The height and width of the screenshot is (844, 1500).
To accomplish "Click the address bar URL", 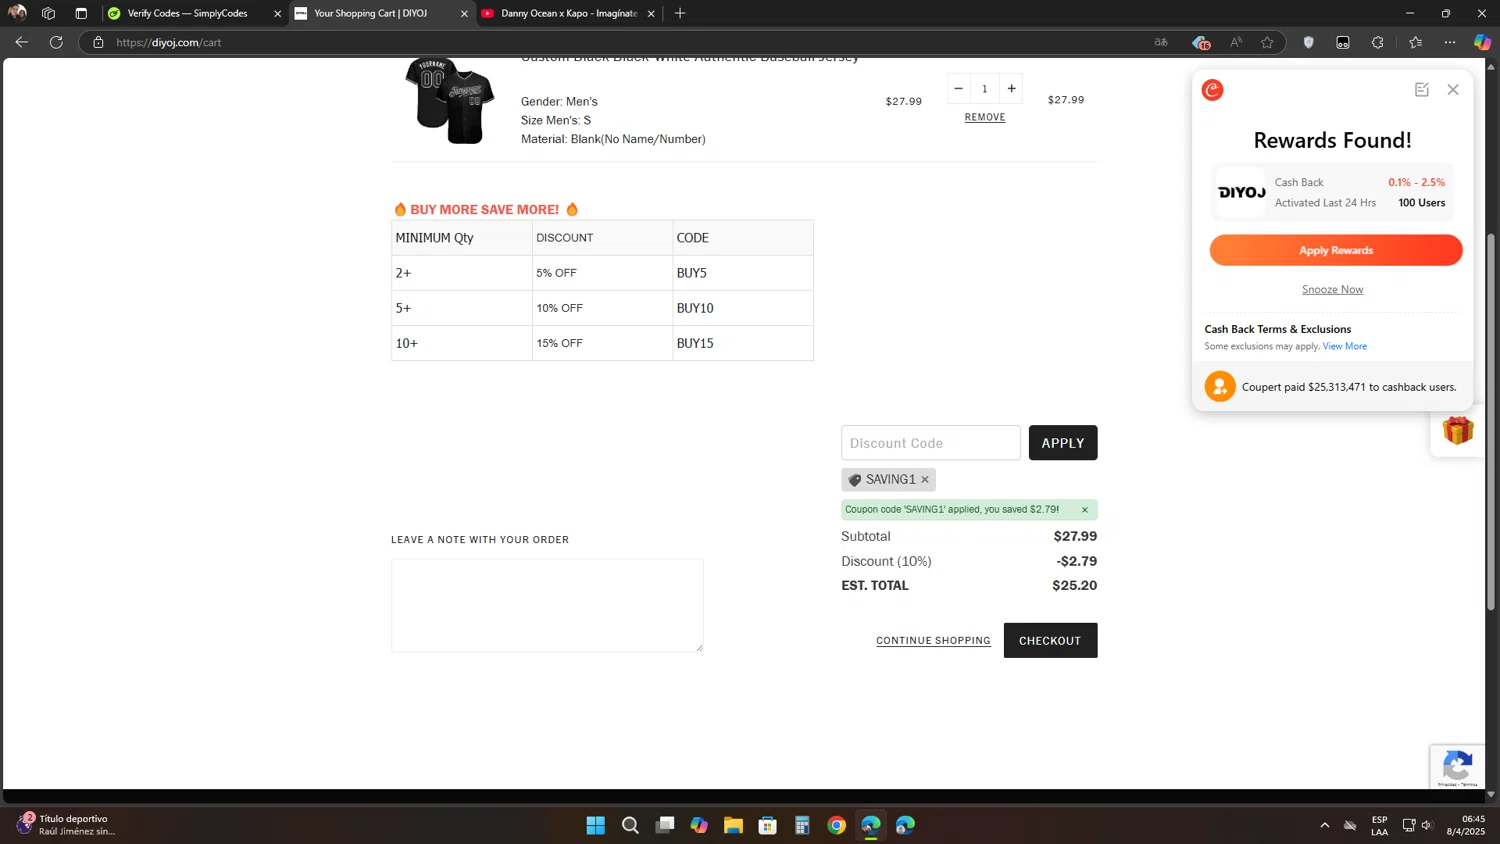I will (169, 42).
